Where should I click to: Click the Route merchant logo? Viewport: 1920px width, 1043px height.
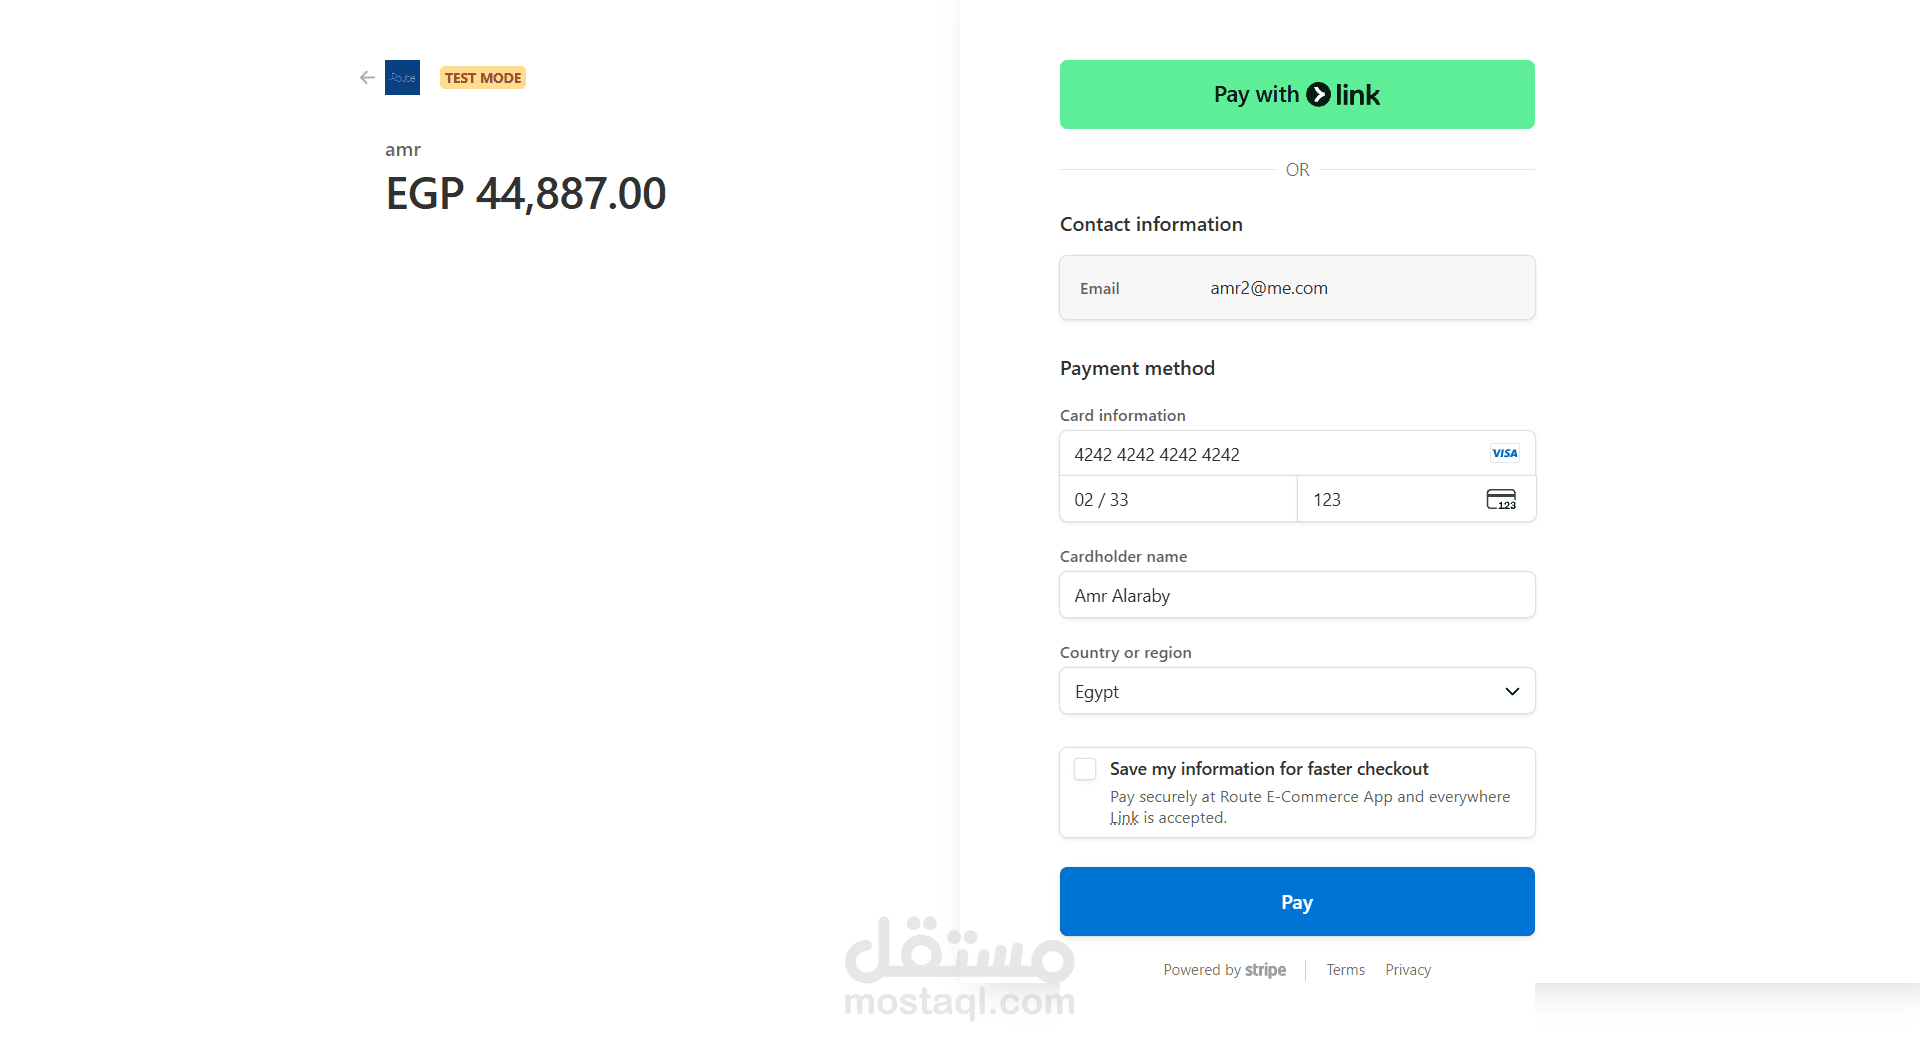(402, 78)
